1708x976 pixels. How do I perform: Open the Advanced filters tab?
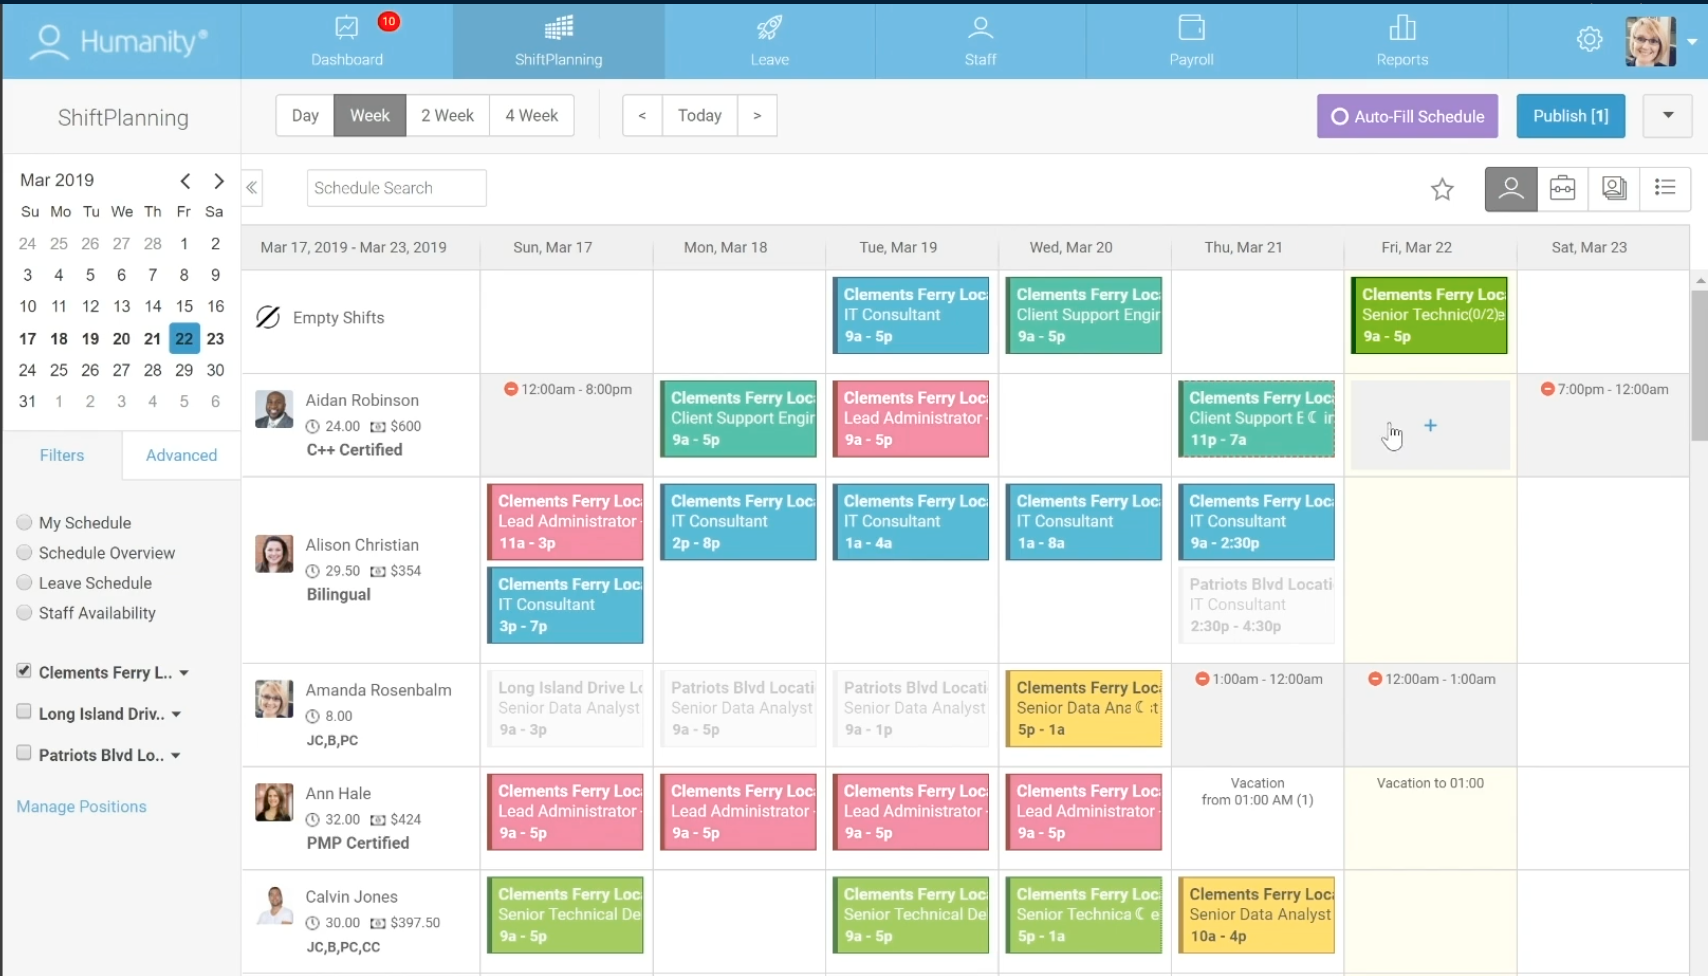tap(181, 455)
